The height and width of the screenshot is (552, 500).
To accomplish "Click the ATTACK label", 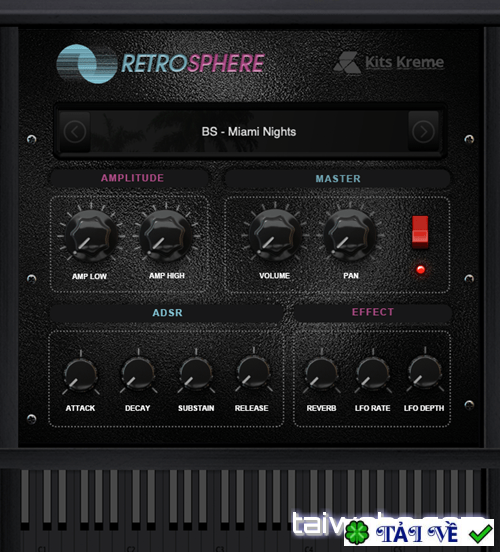I will [x=80, y=408].
